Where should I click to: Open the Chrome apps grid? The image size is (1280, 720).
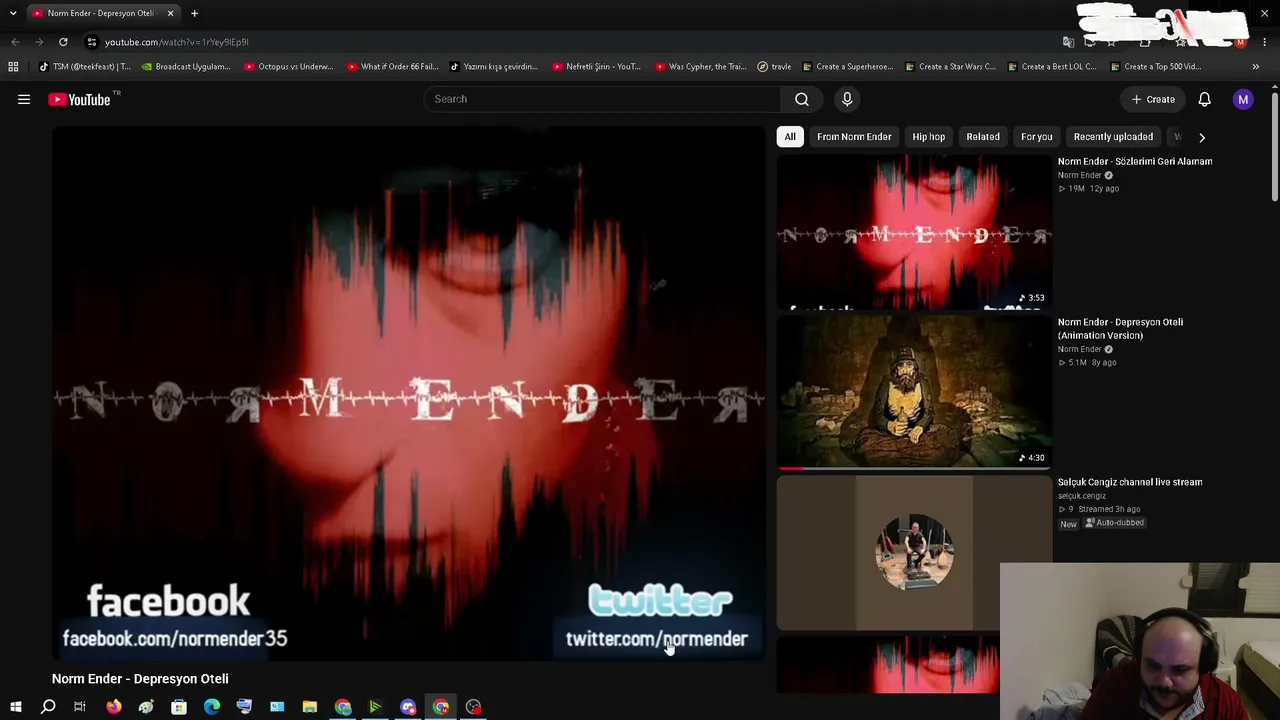coord(13,67)
